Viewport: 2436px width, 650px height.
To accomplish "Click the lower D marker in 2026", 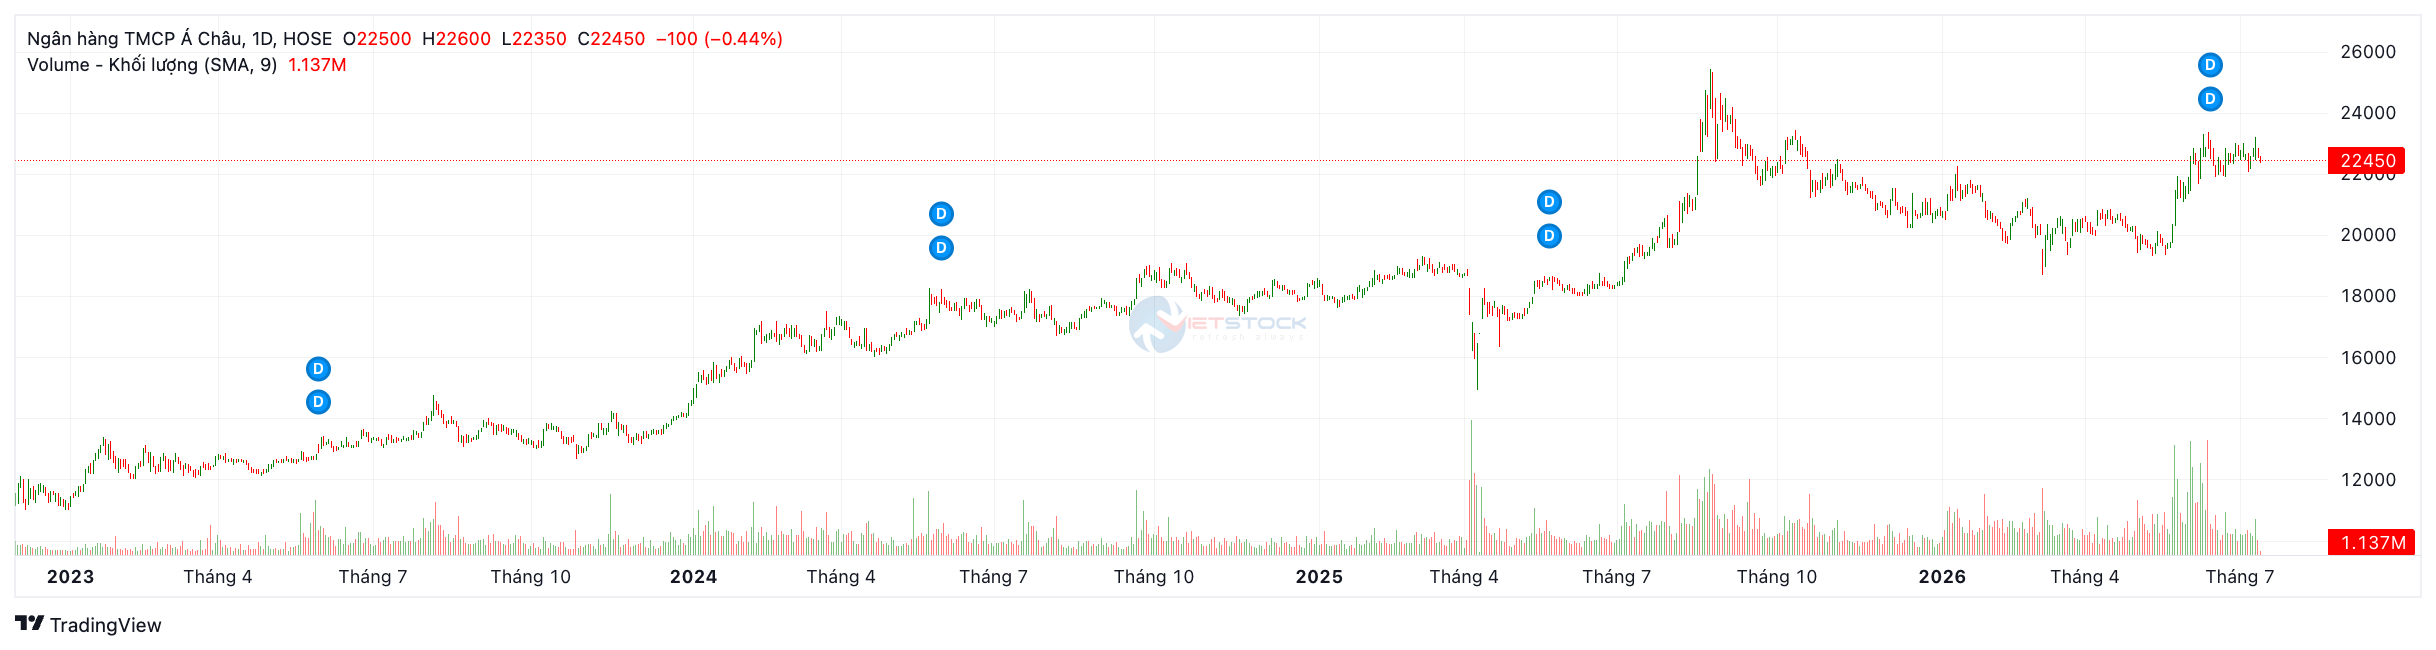I will 2210,99.
